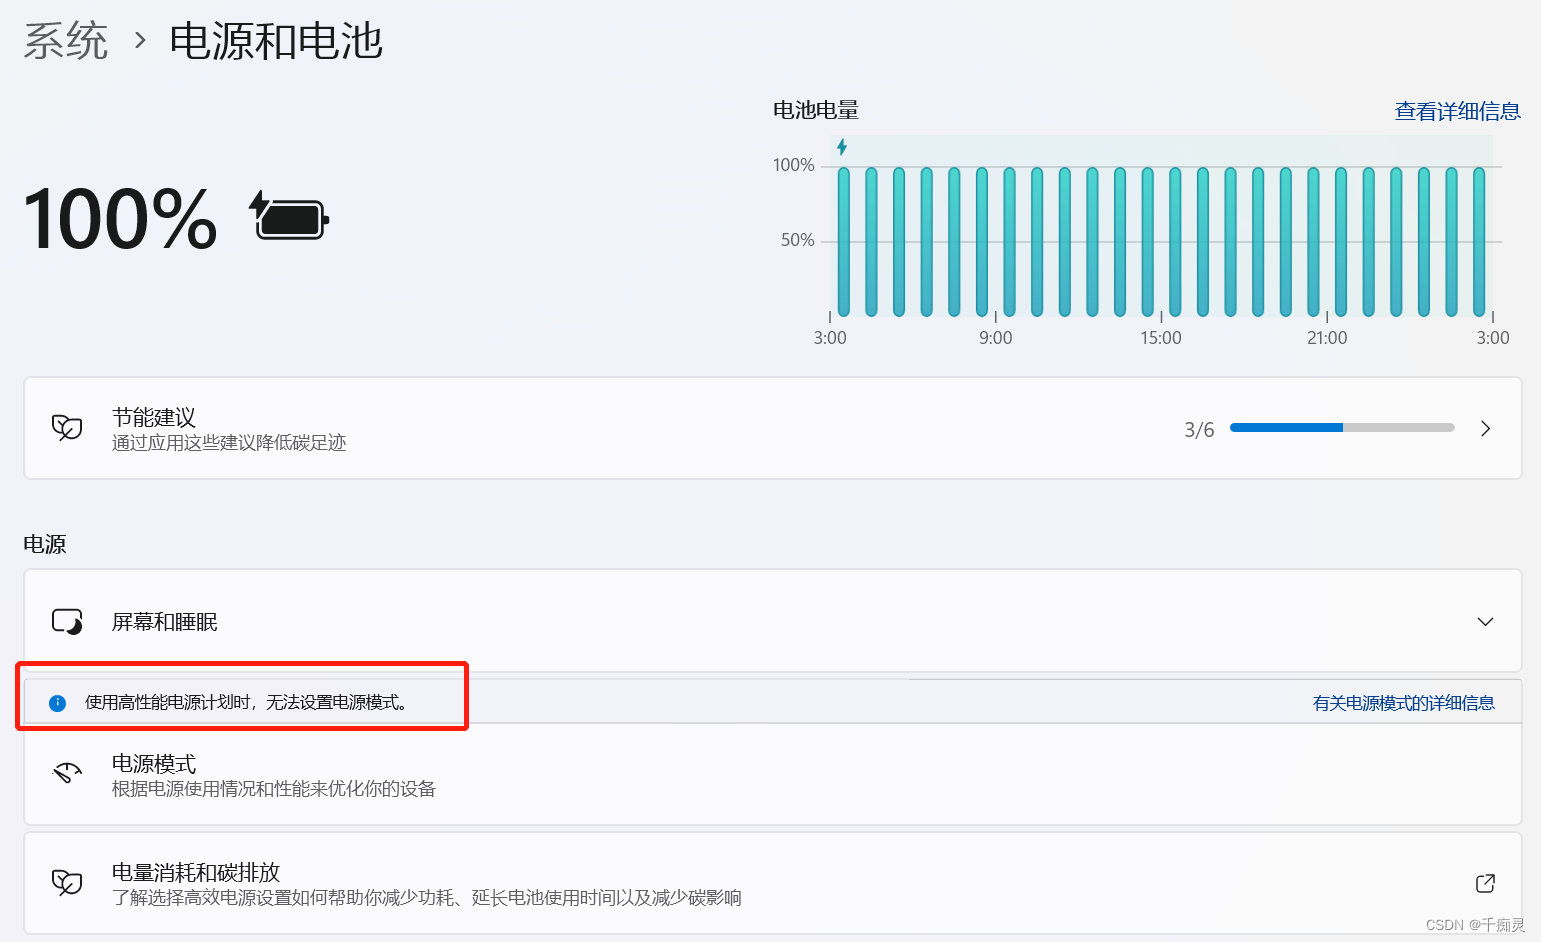This screenshot has width=1541, height=942.
Task: Select 屏幕和睡眠 row label
Action: (165, 622)
